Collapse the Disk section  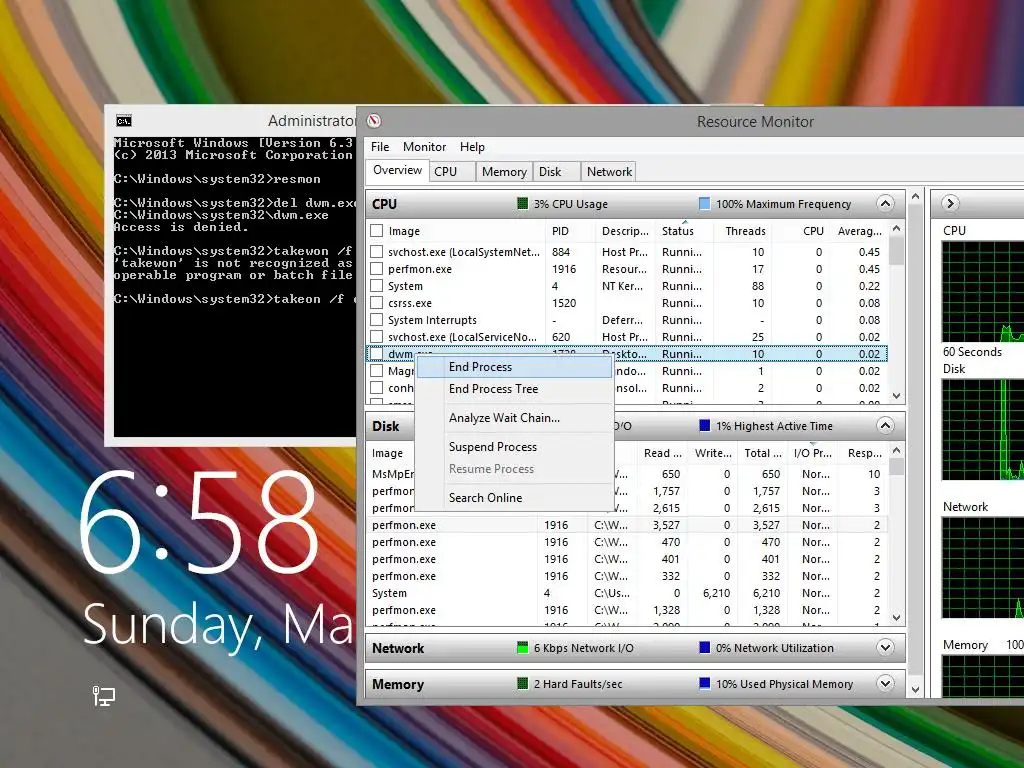885,426
